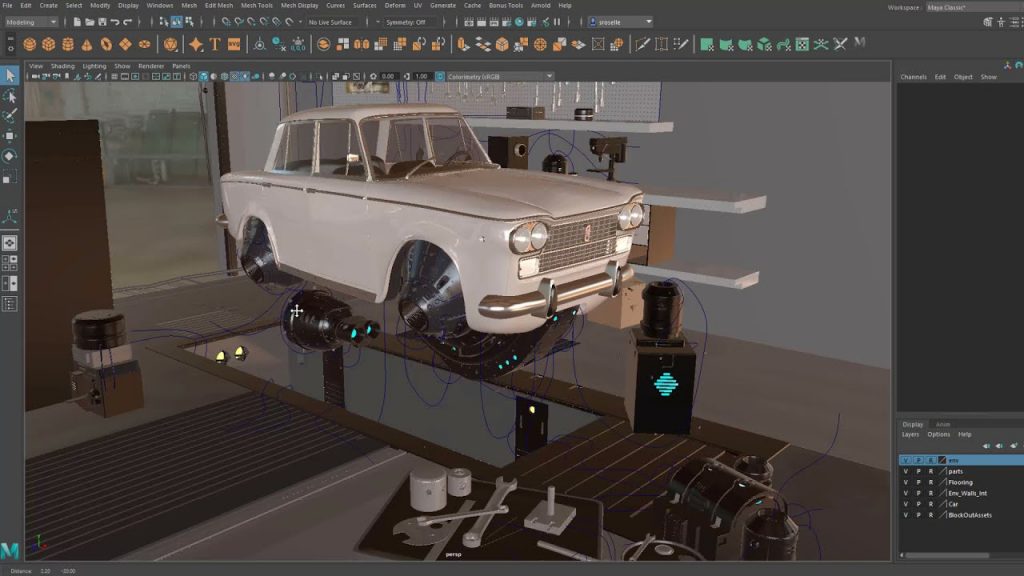This screenshot has height=576, width=1024.
Task: Click the color swatch of env layer
Action: tap(941, 460)
